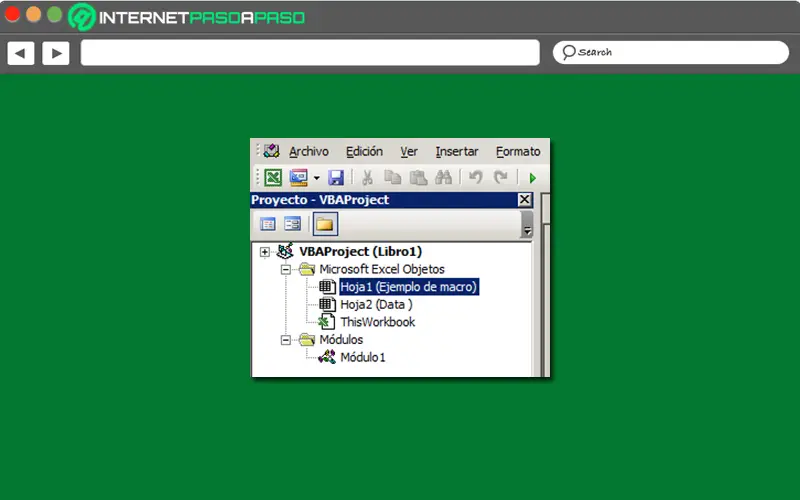Viewport: 800px width, 500px height.
Task: Open the Formato menu
Action: pos(518,152)
